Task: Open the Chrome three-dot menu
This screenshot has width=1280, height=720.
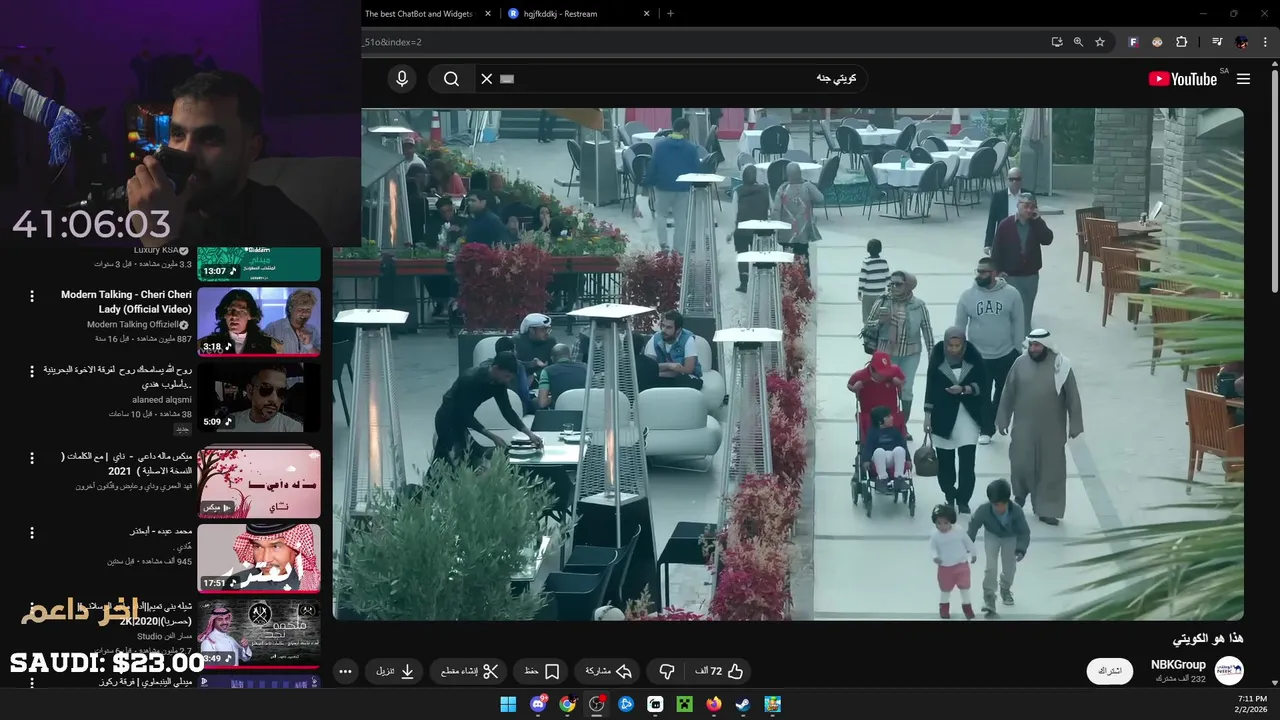Action: (x=1266, y=42)
